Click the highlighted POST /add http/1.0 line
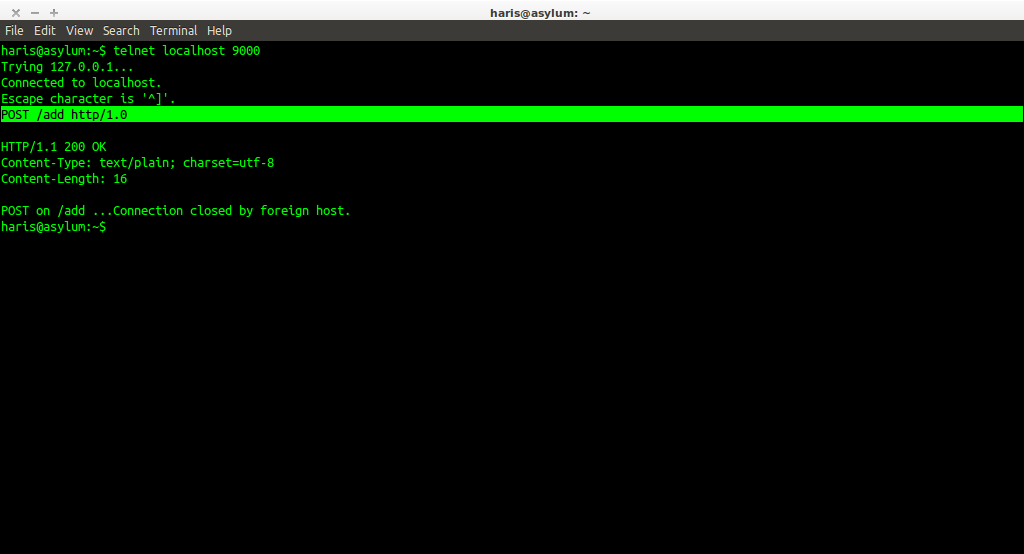The height and width of the screenshot is (554, 1024). [x=64, y=115]
